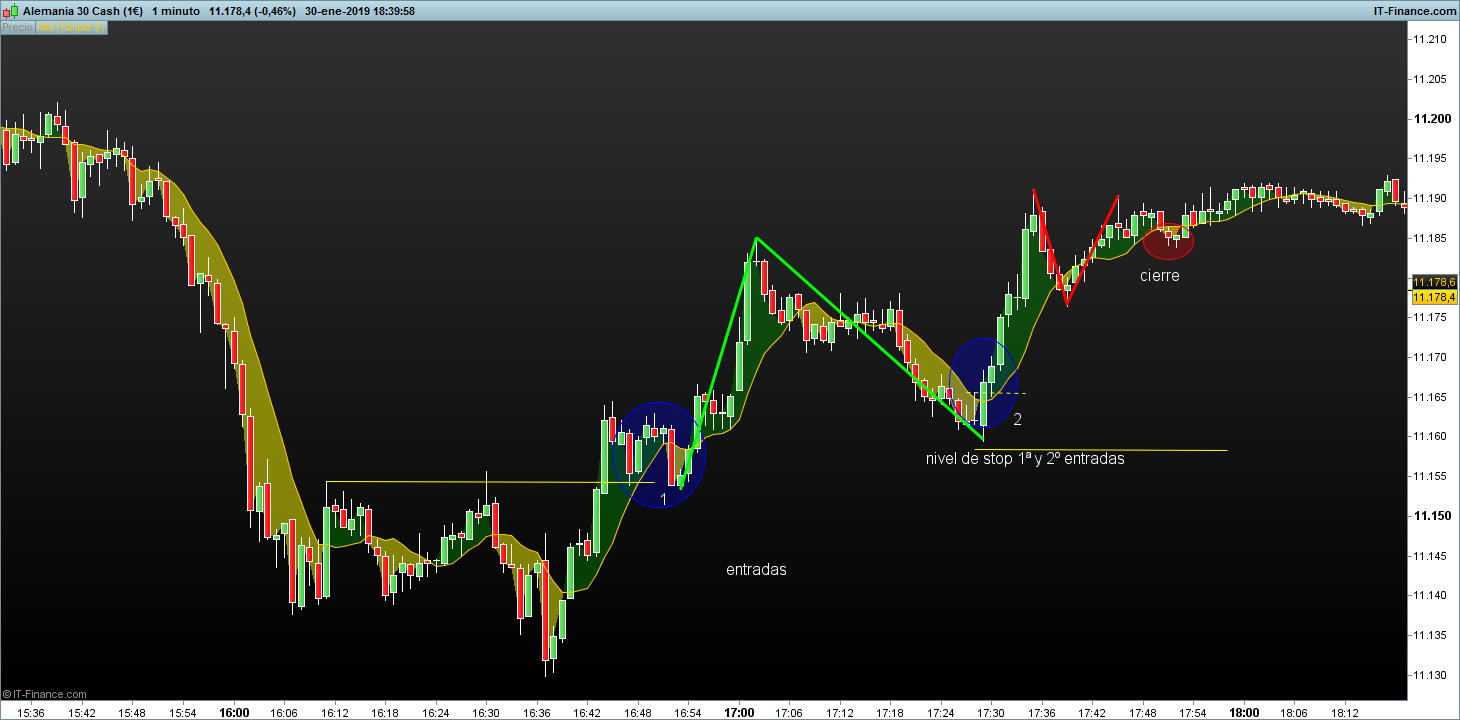
Task: Select the 'cierre' text annotation
Action: point(1160,275)
